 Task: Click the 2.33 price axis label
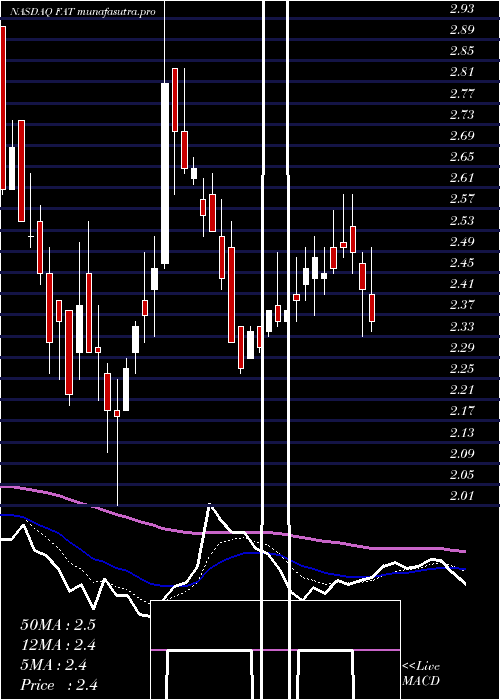[x=462, y=326]
